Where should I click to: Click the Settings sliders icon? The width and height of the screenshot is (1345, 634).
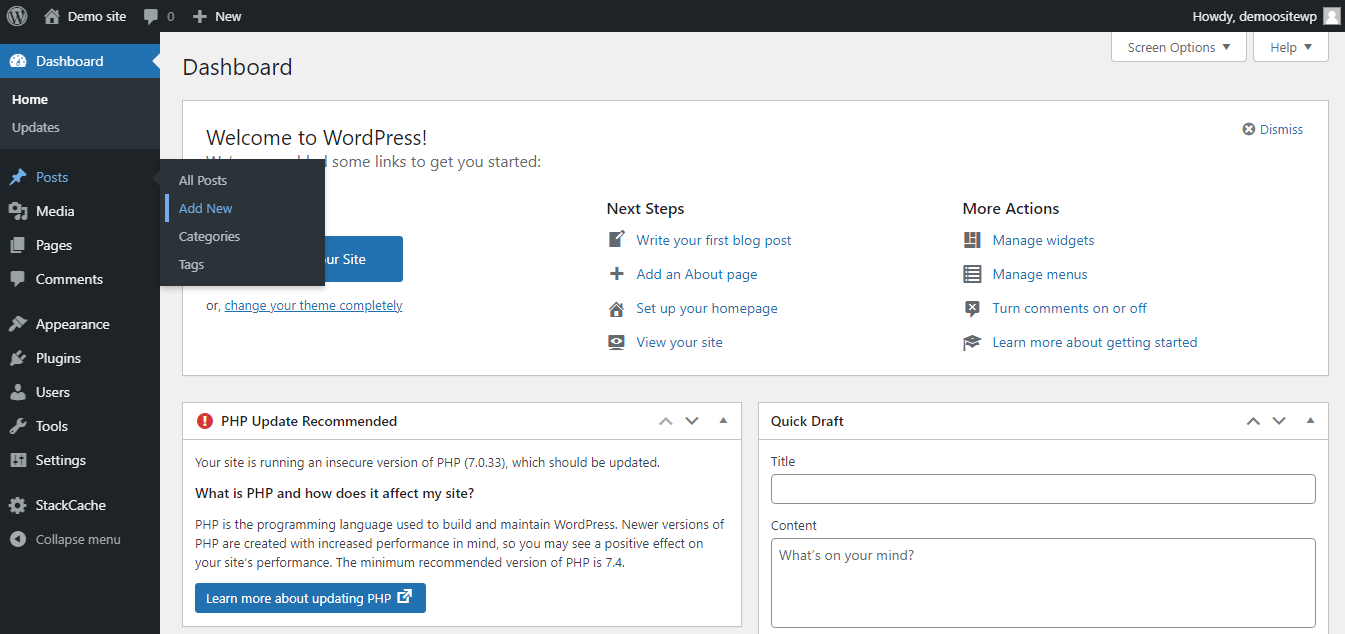coord(18,460)
